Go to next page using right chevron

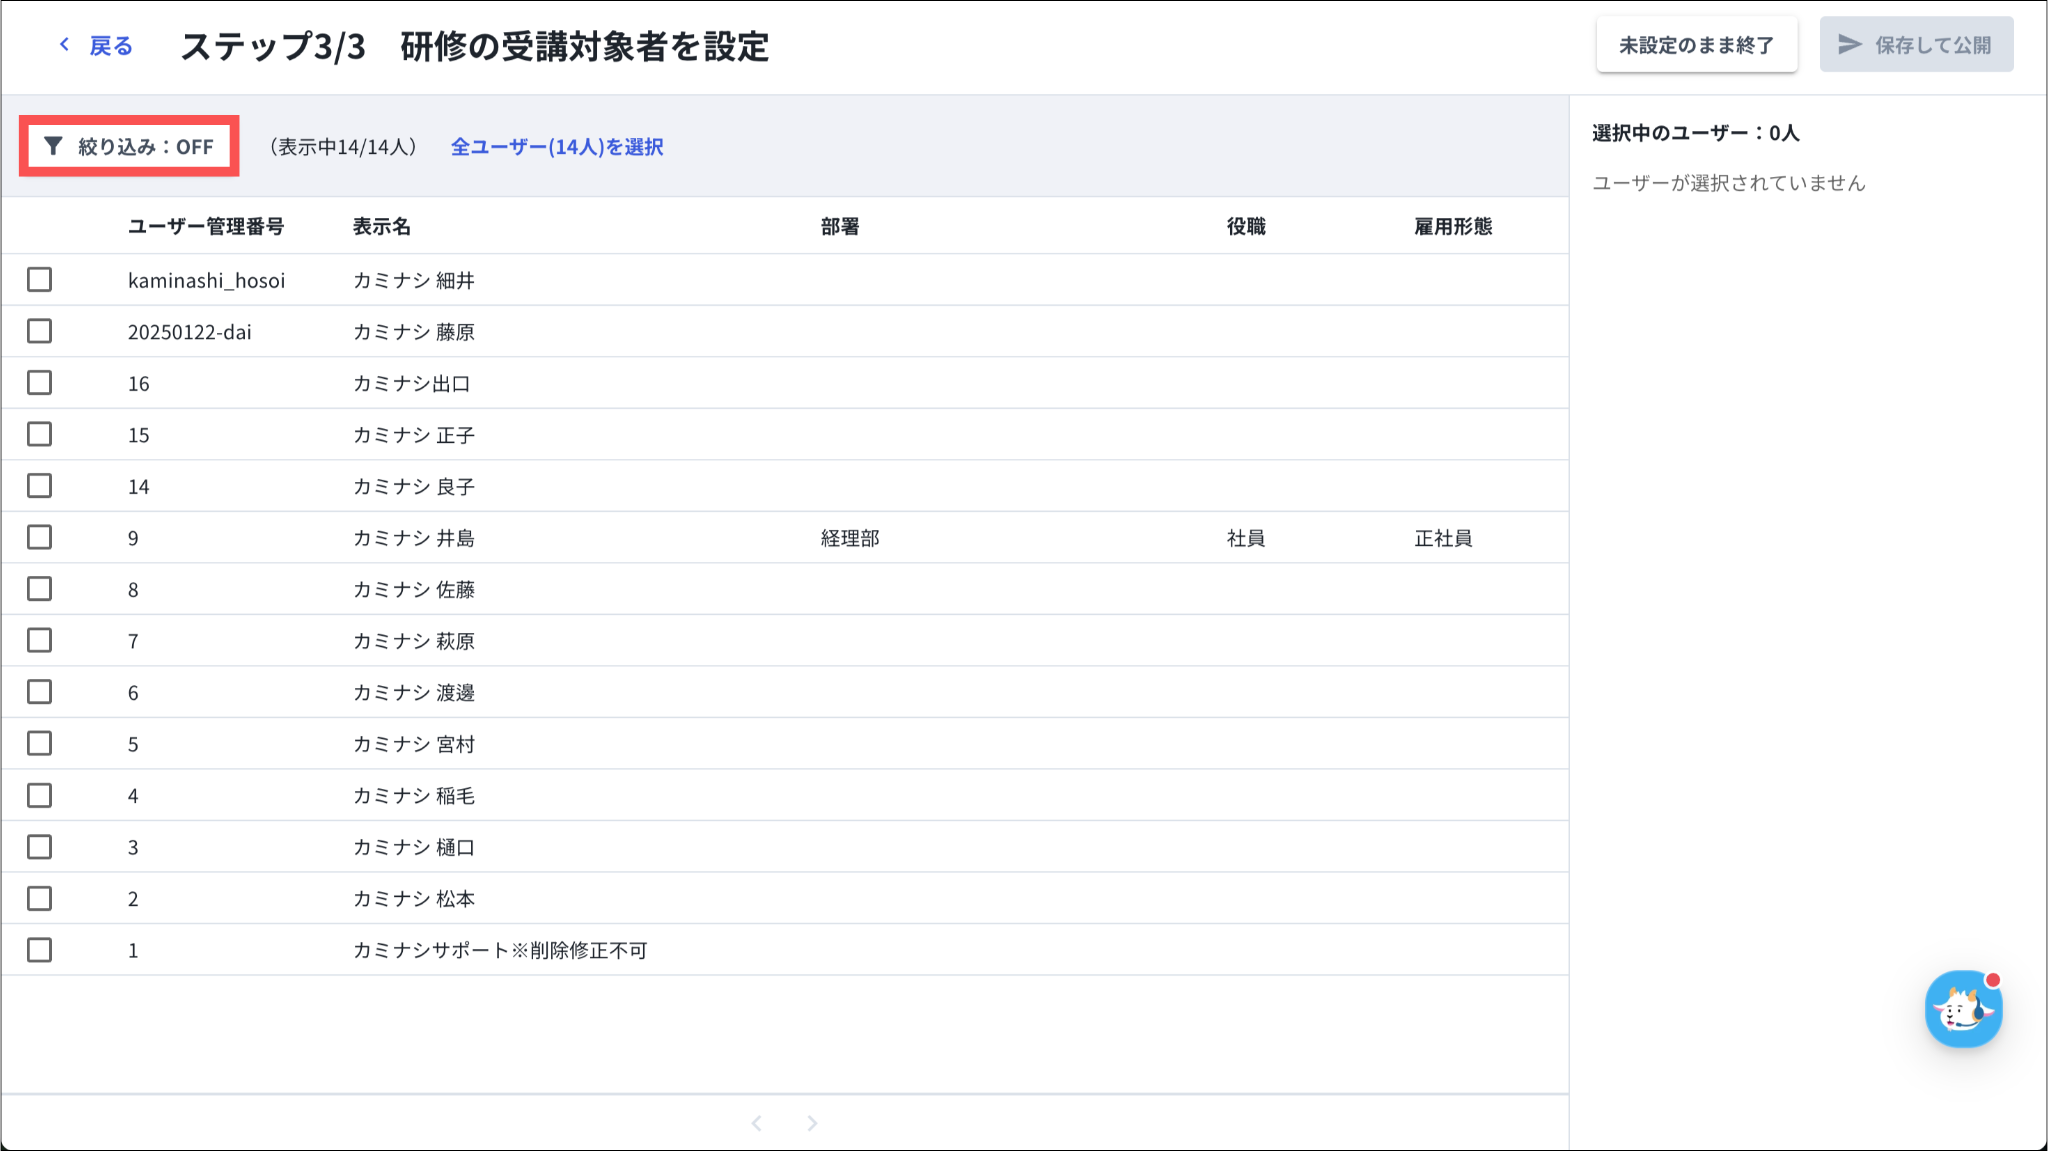coord(812,1123)
